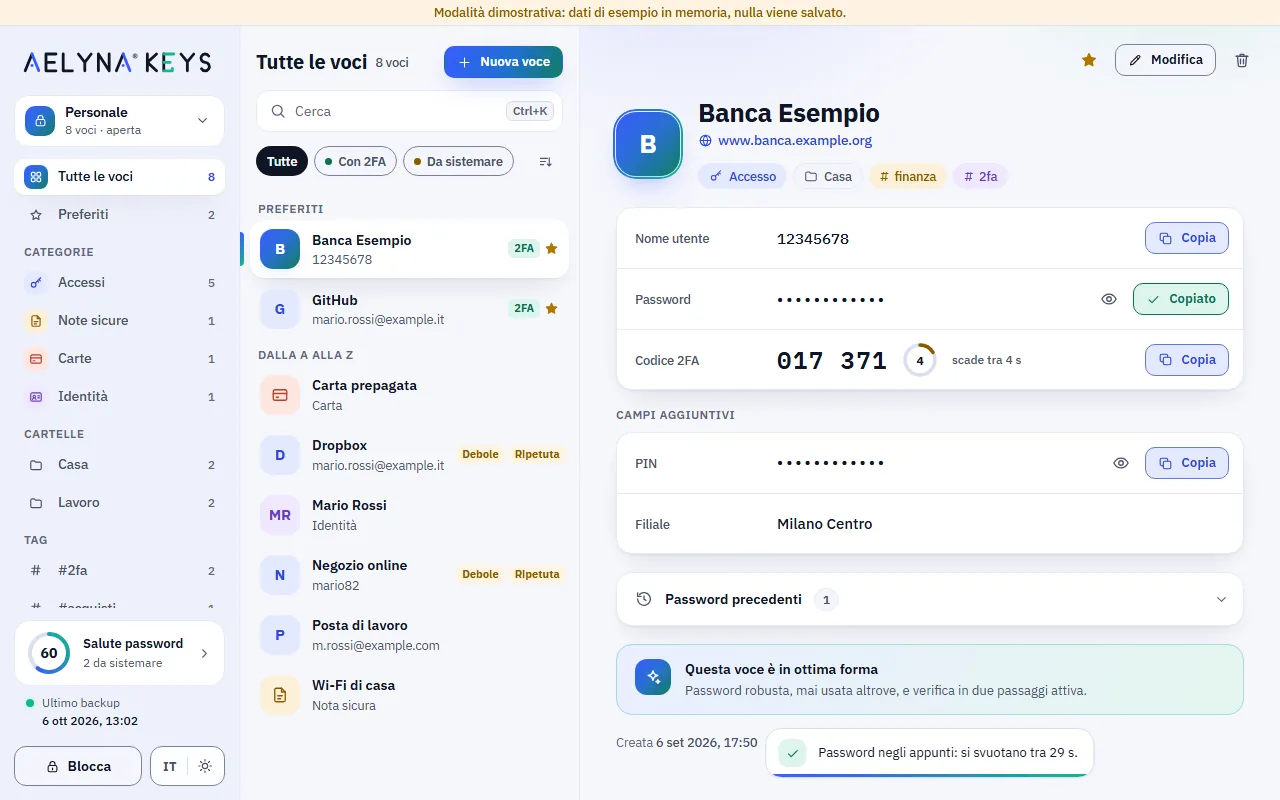Open the Lavoro folder in sidebar
The width and height of the screenshot is (1280, 800).
pyautogui.click(x=120, y=502)
